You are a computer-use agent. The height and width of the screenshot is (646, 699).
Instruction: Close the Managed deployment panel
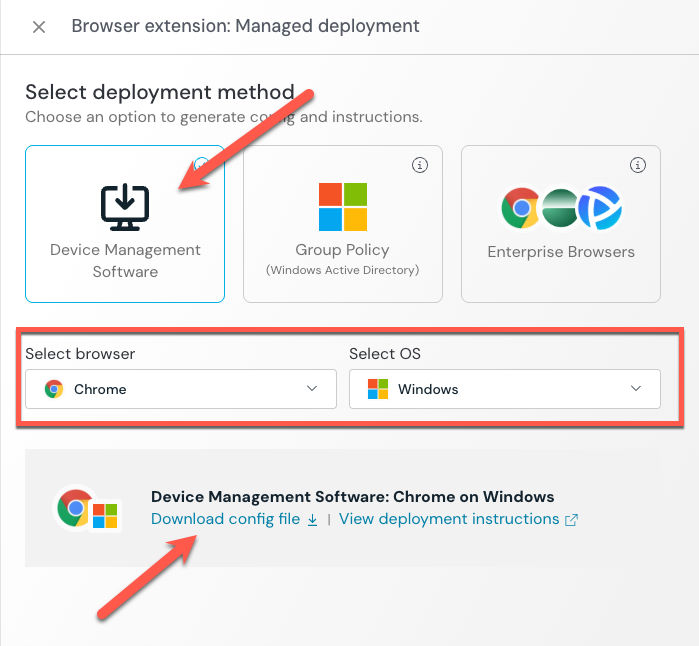coord(39,27)
